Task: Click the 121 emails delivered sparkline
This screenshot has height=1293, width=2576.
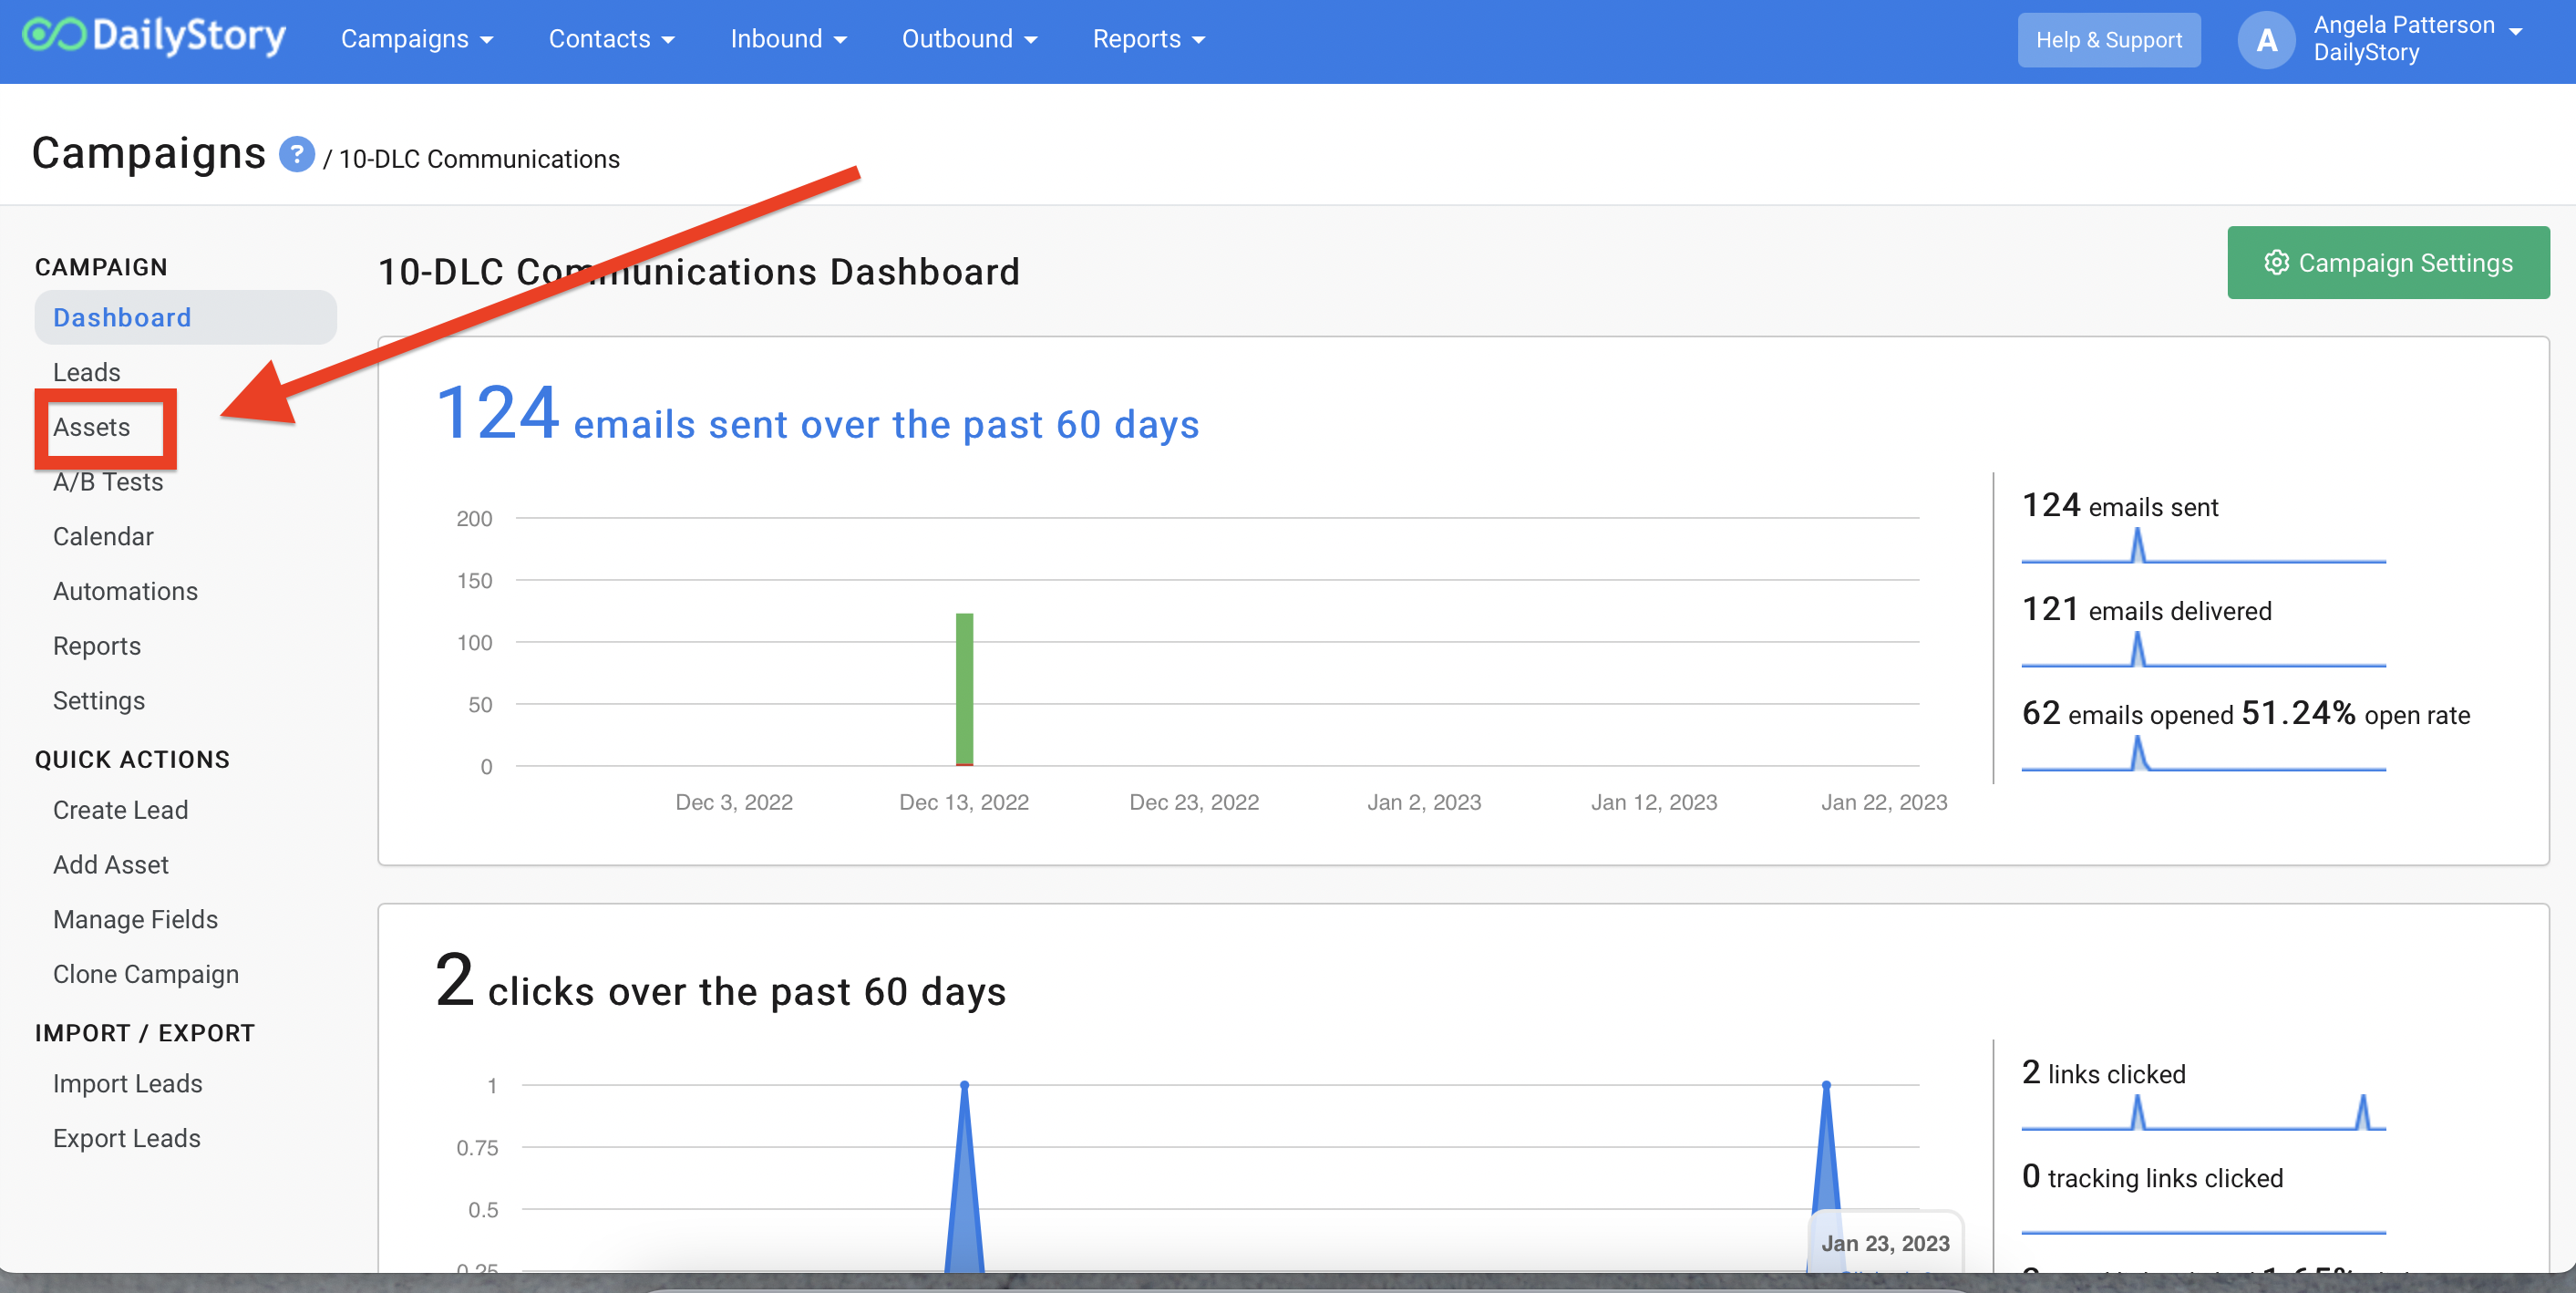Action: coord(2203,649)
